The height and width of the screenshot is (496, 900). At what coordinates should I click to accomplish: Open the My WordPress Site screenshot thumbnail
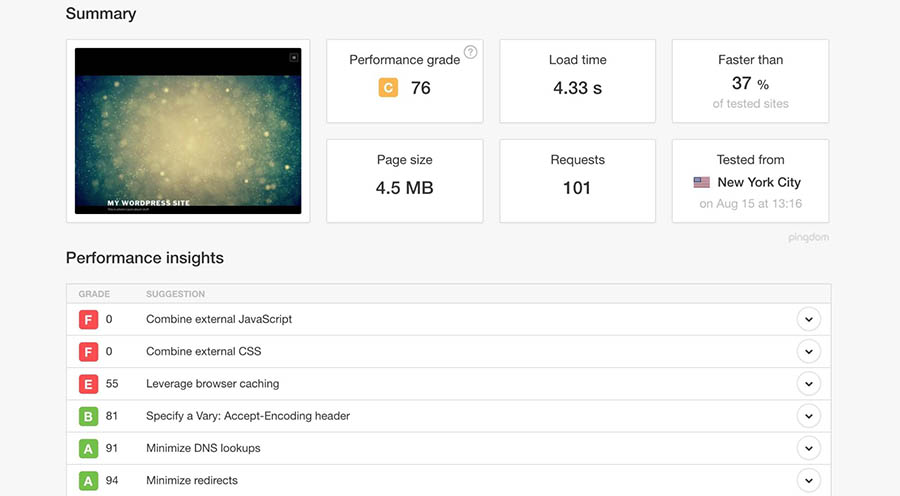[188, 130]
